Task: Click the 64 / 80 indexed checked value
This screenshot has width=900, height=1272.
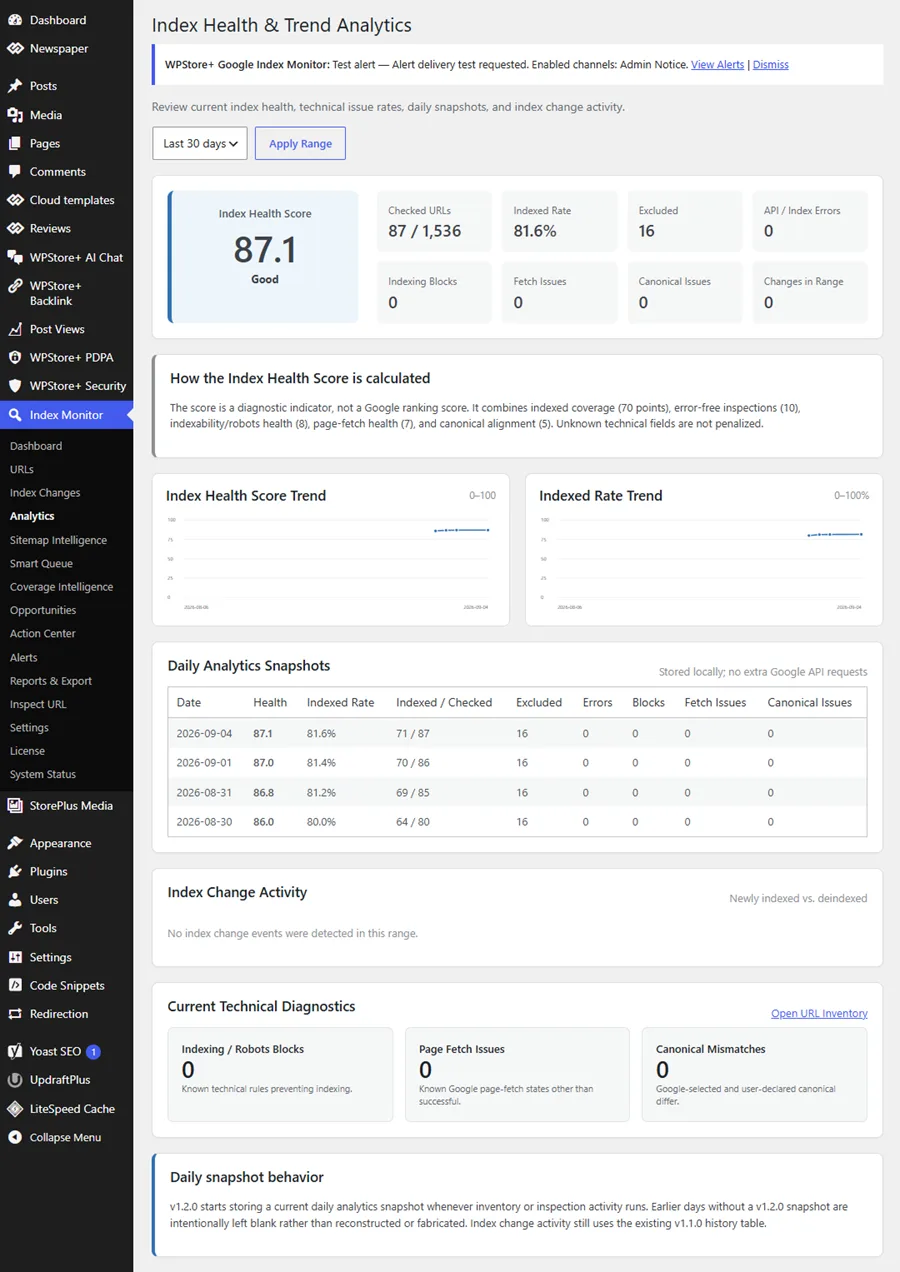Action: pos(413,822)
